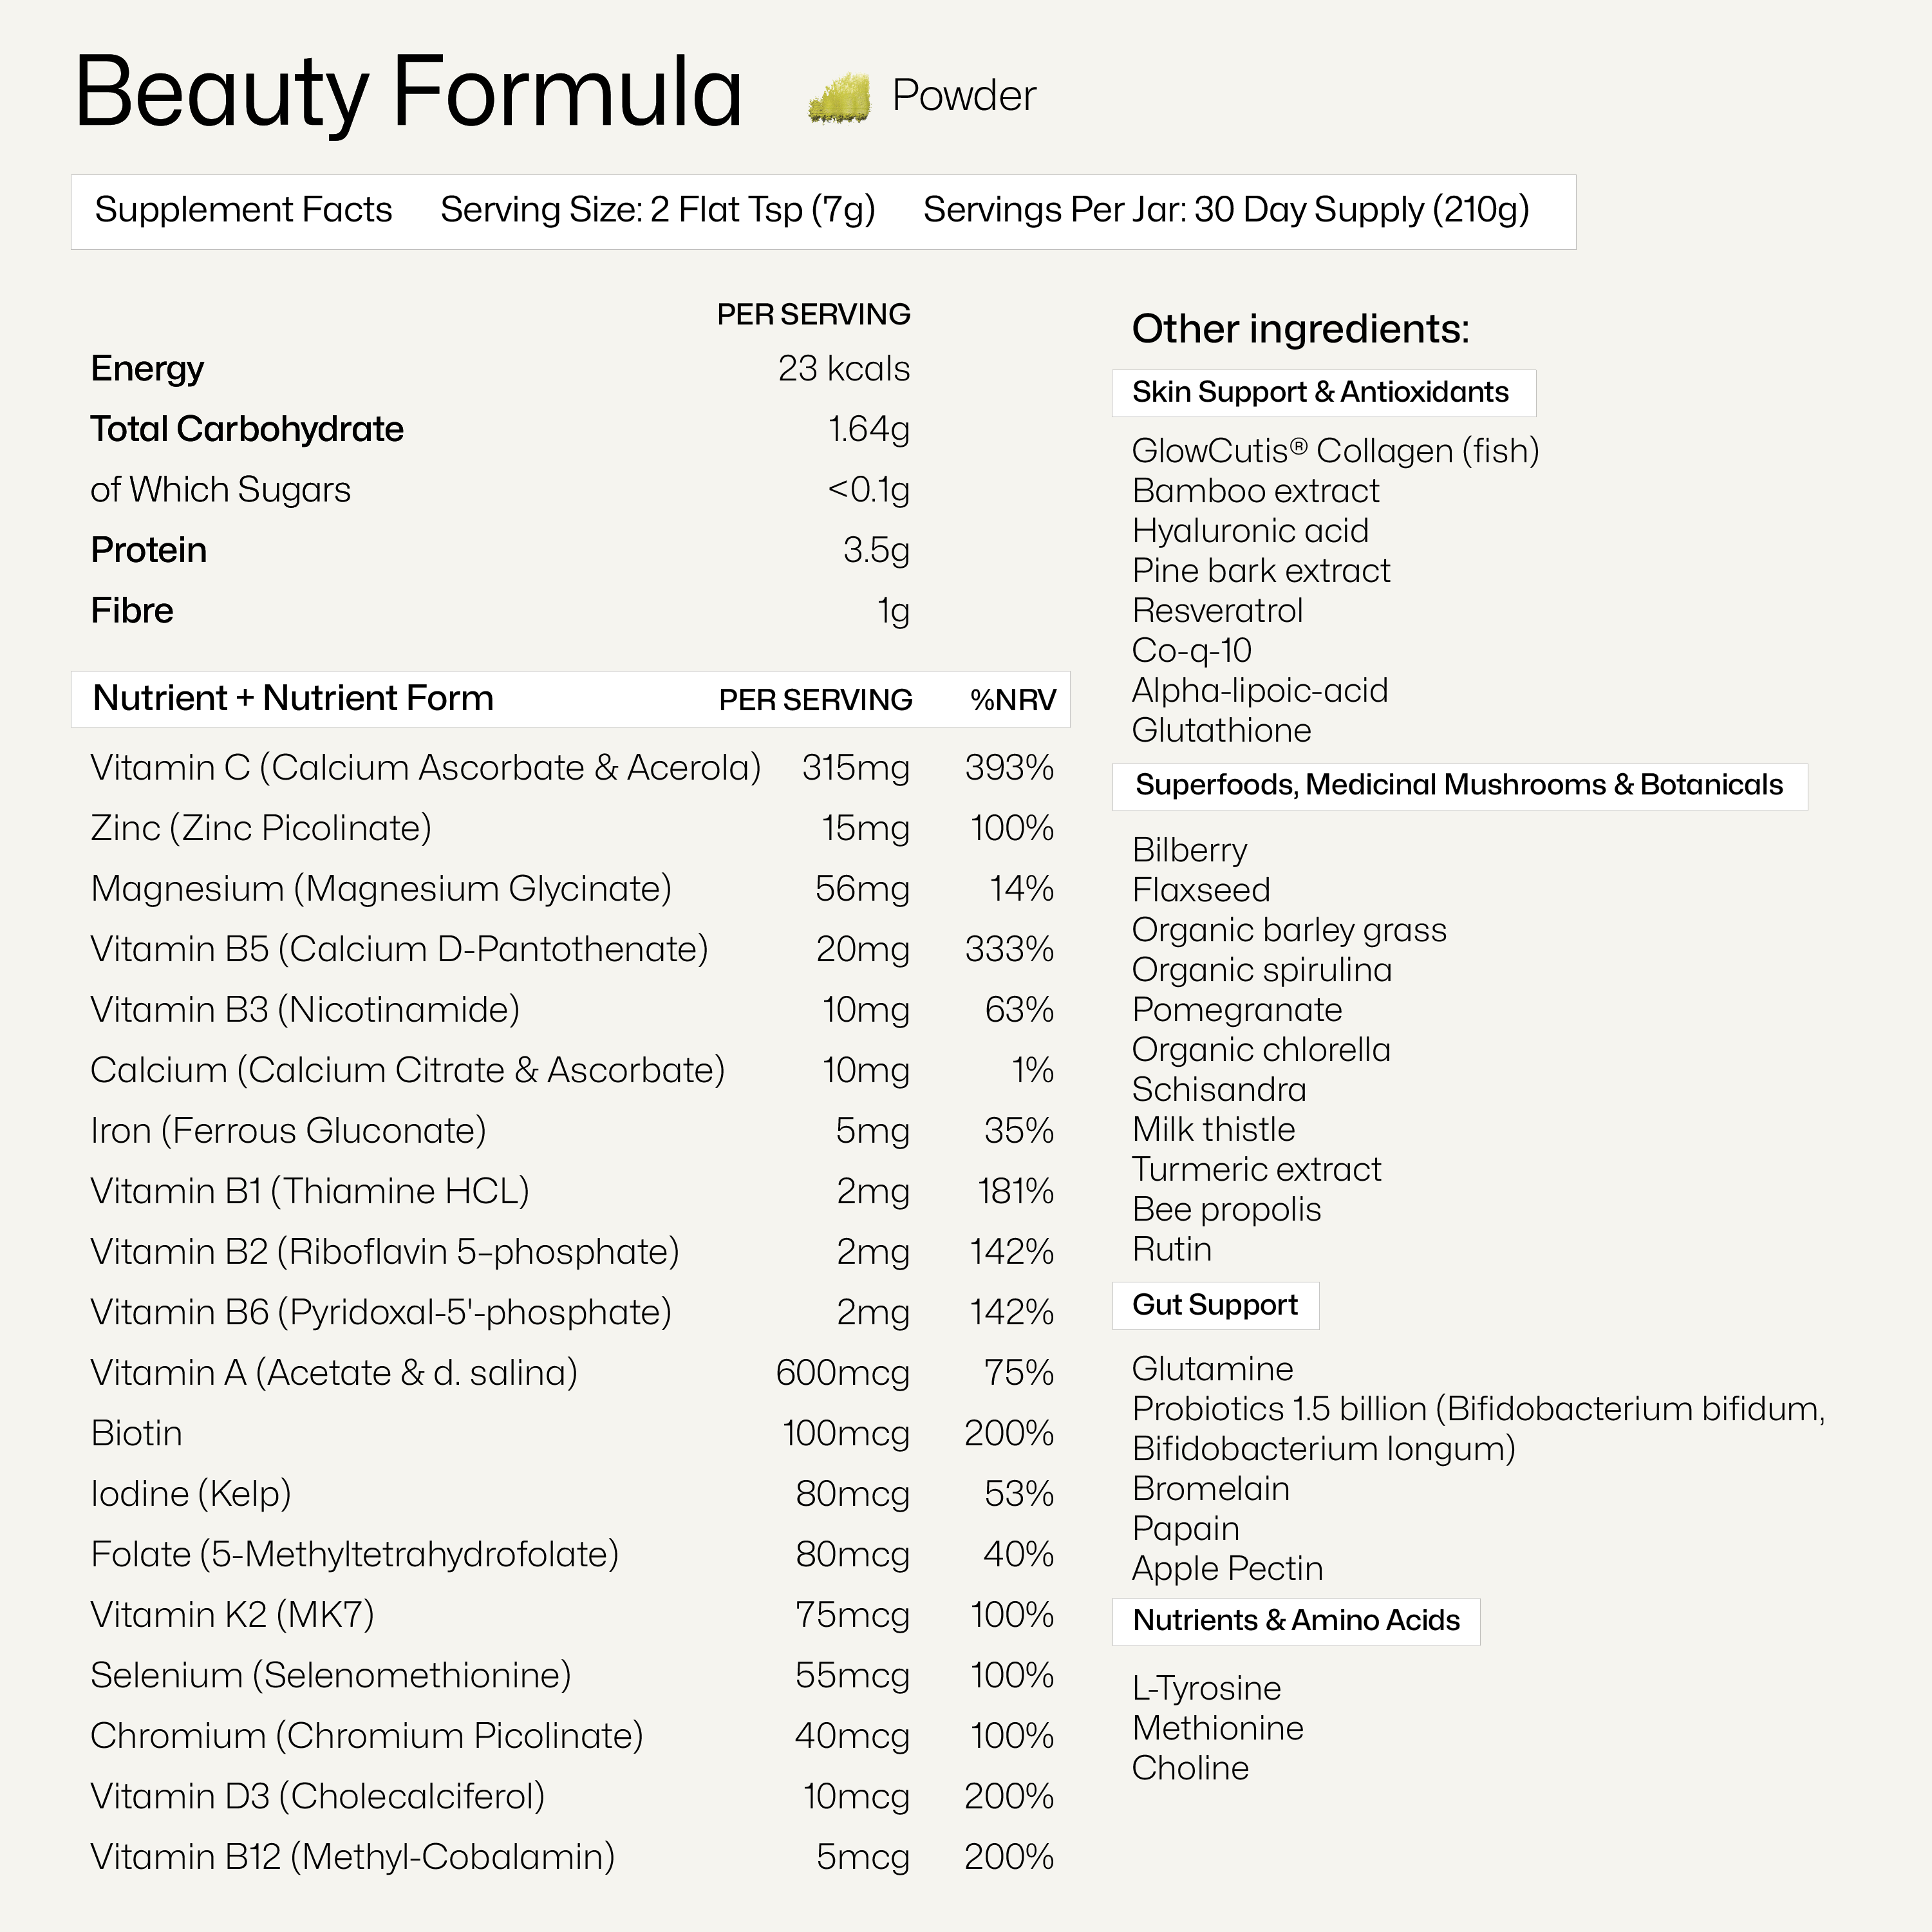This screenshot has height=1932, width=1932.
Task: Click the Serving Size 2 Flat Tsp text
Action: [657, 210]
